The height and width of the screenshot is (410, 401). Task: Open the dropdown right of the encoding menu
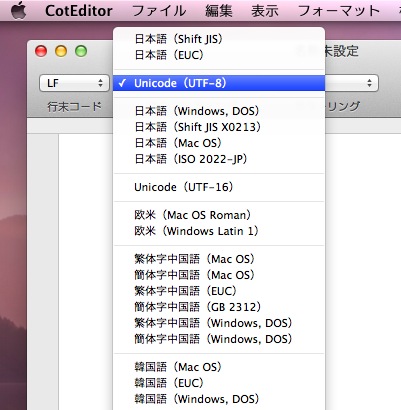point(352,83)
